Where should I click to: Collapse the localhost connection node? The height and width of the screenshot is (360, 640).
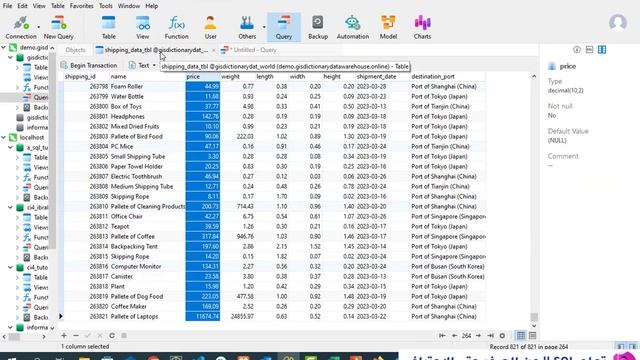coord(4,137)
